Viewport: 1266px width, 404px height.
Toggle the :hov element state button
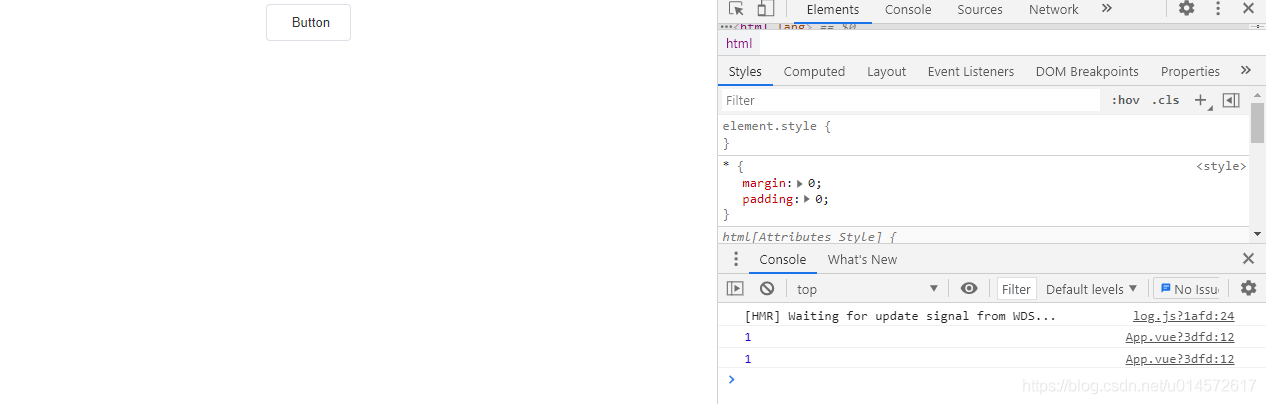point(1125,100)
